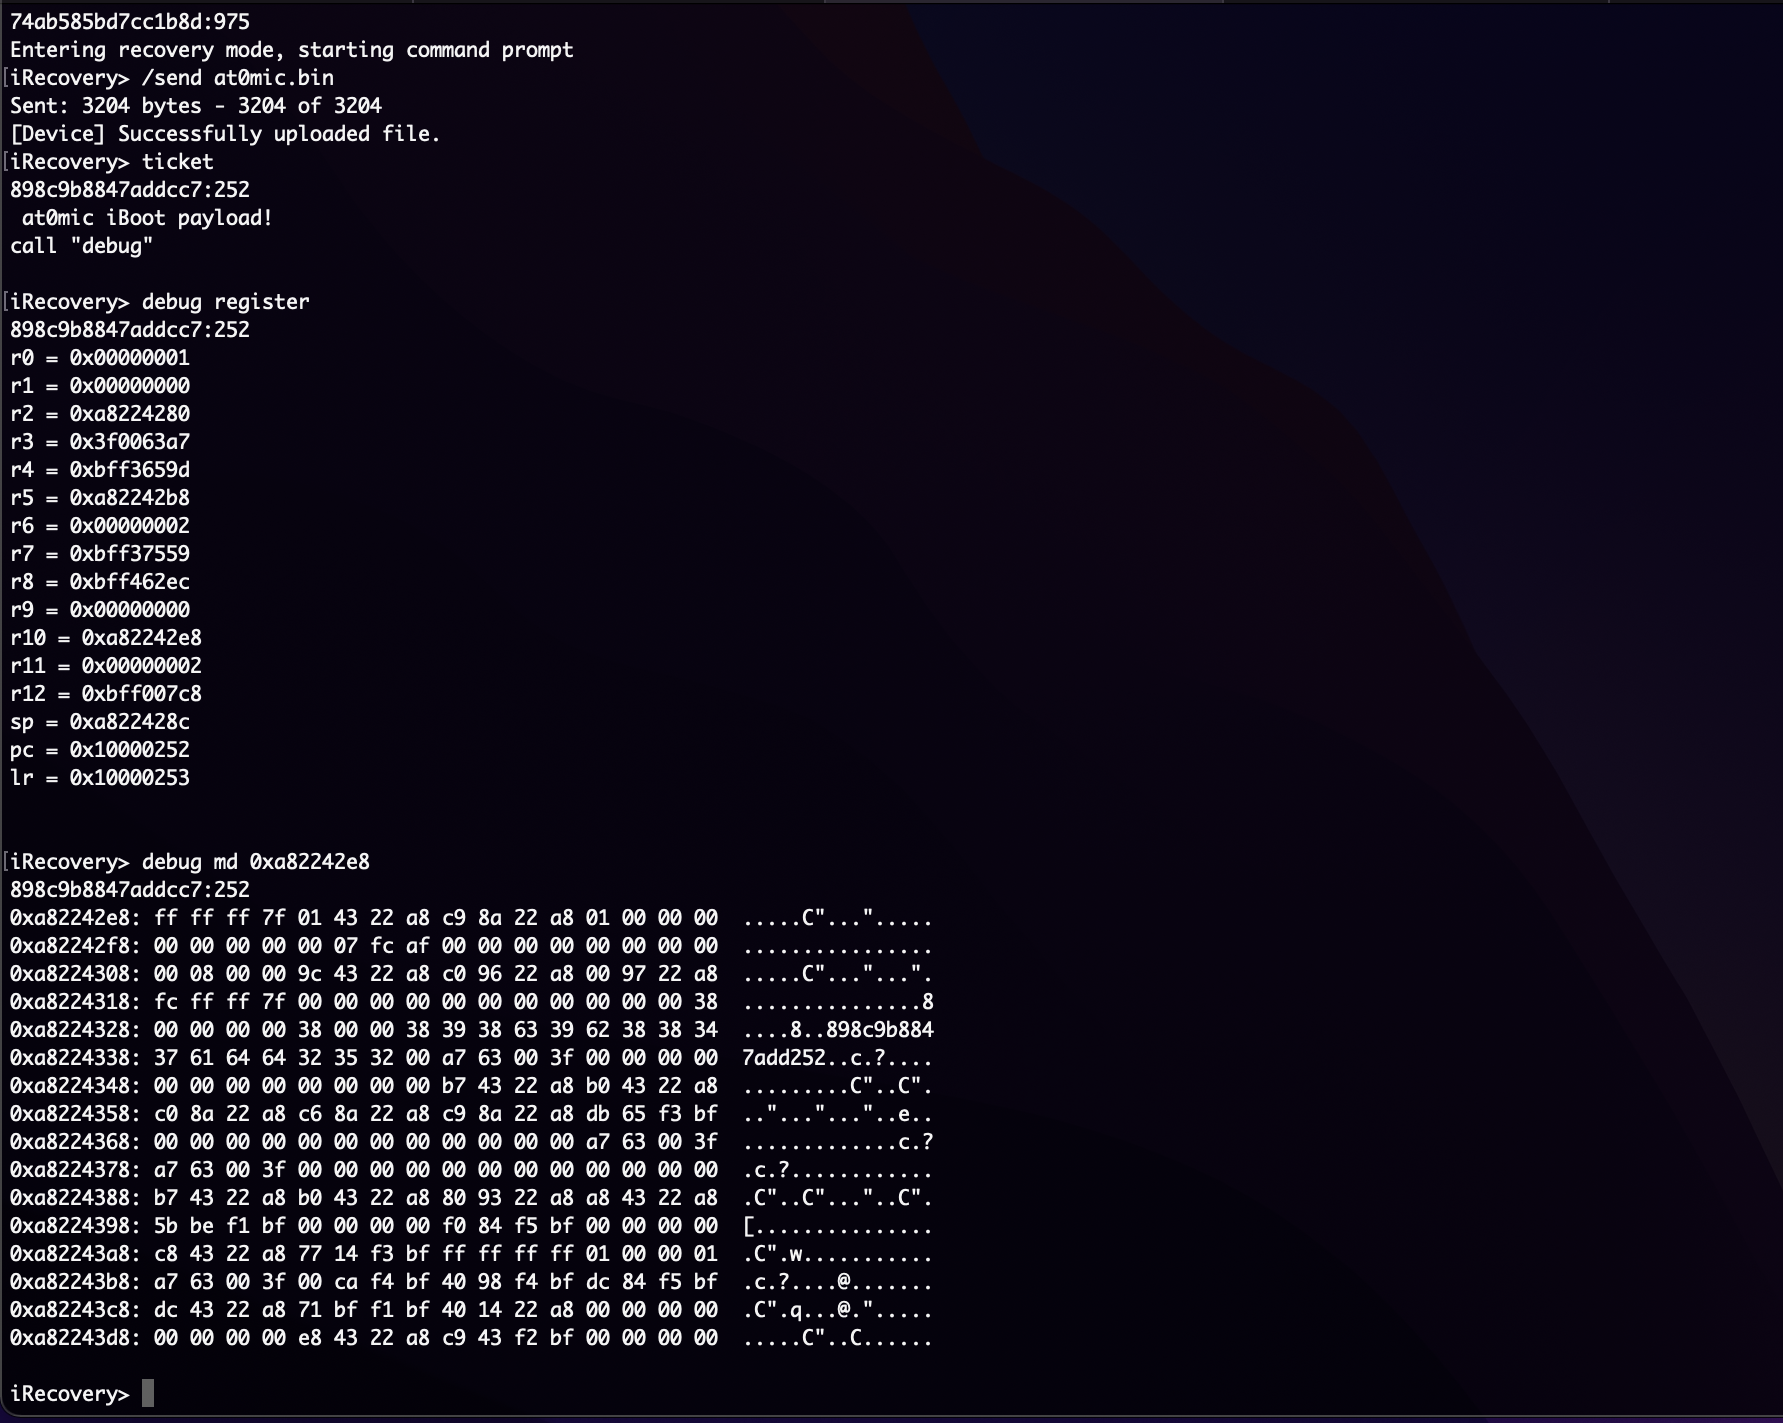Screen dimensions: 1783x1423
Task: Click the ASCII column text '7add252..c.?....'
Action: (x=838, y=1058)
